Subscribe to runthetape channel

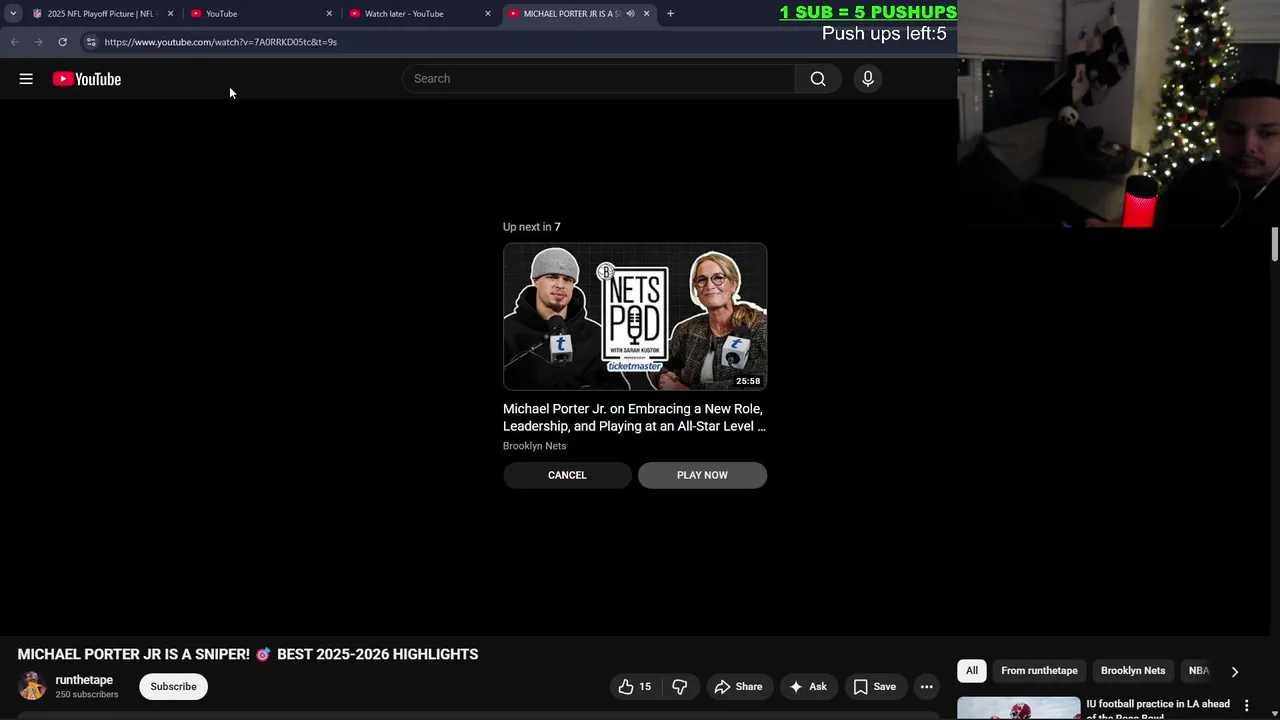[173, 687]
